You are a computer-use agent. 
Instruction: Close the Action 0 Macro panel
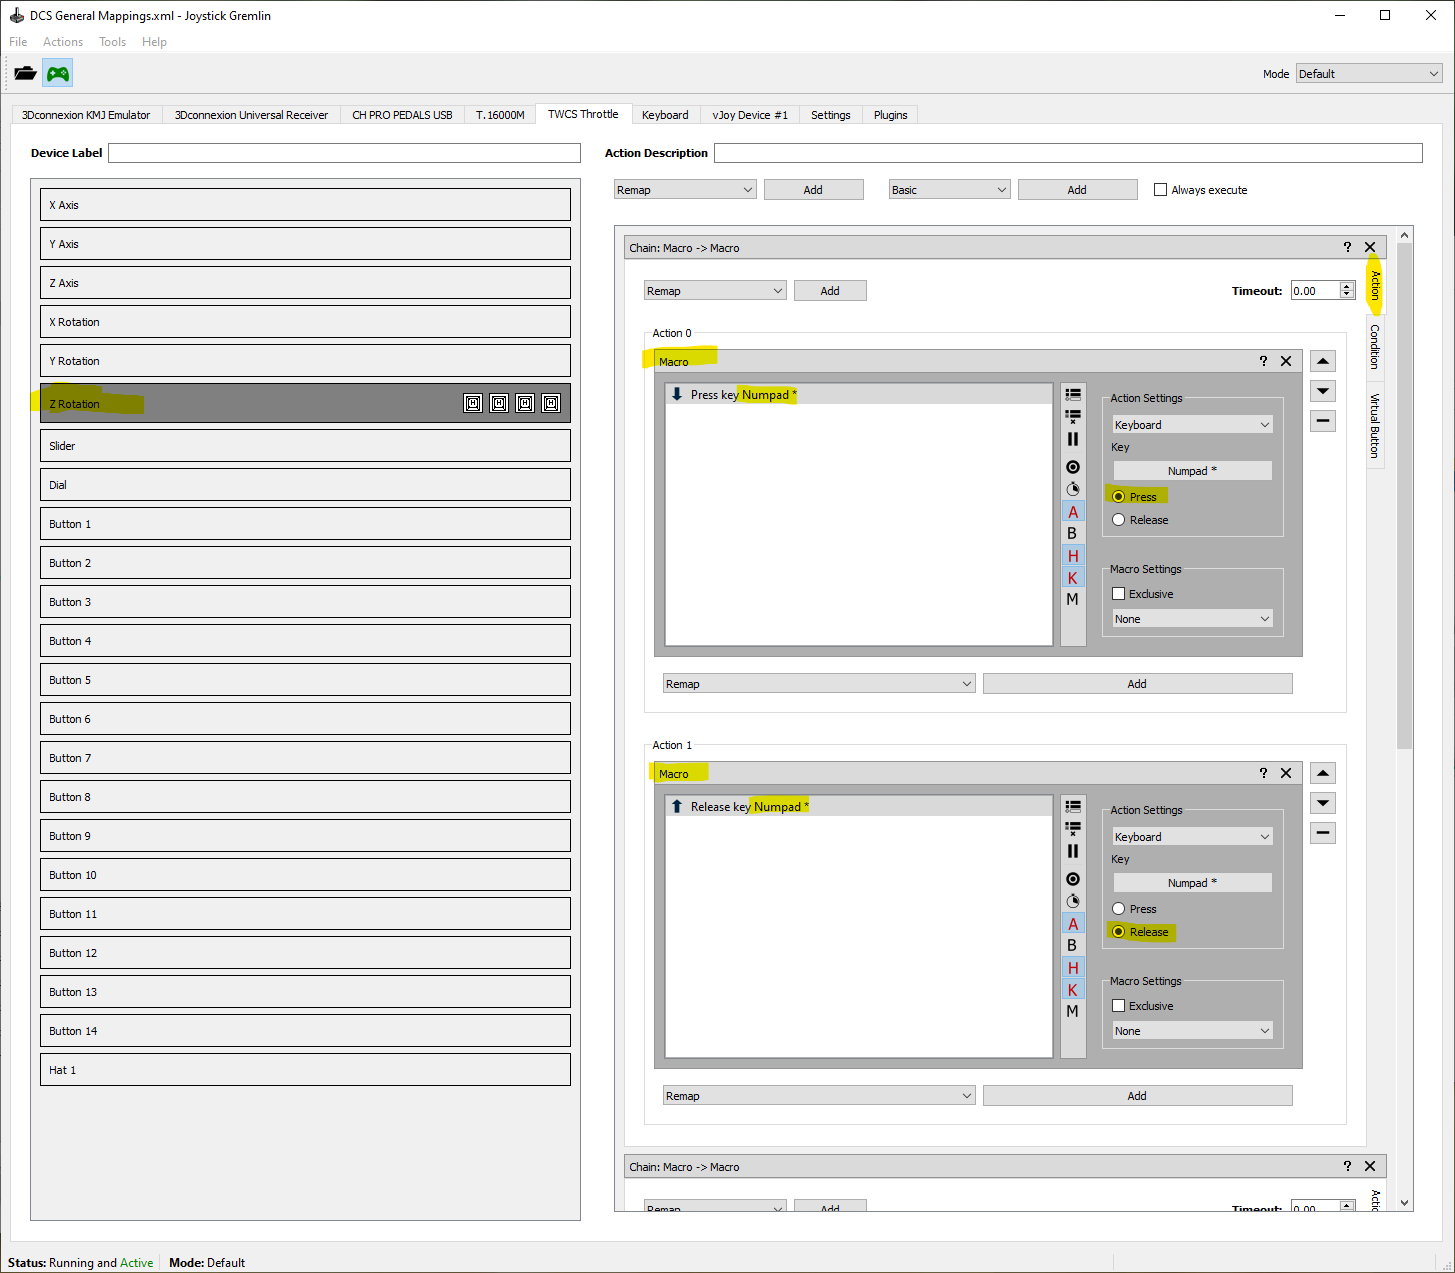click(1286, 361)
